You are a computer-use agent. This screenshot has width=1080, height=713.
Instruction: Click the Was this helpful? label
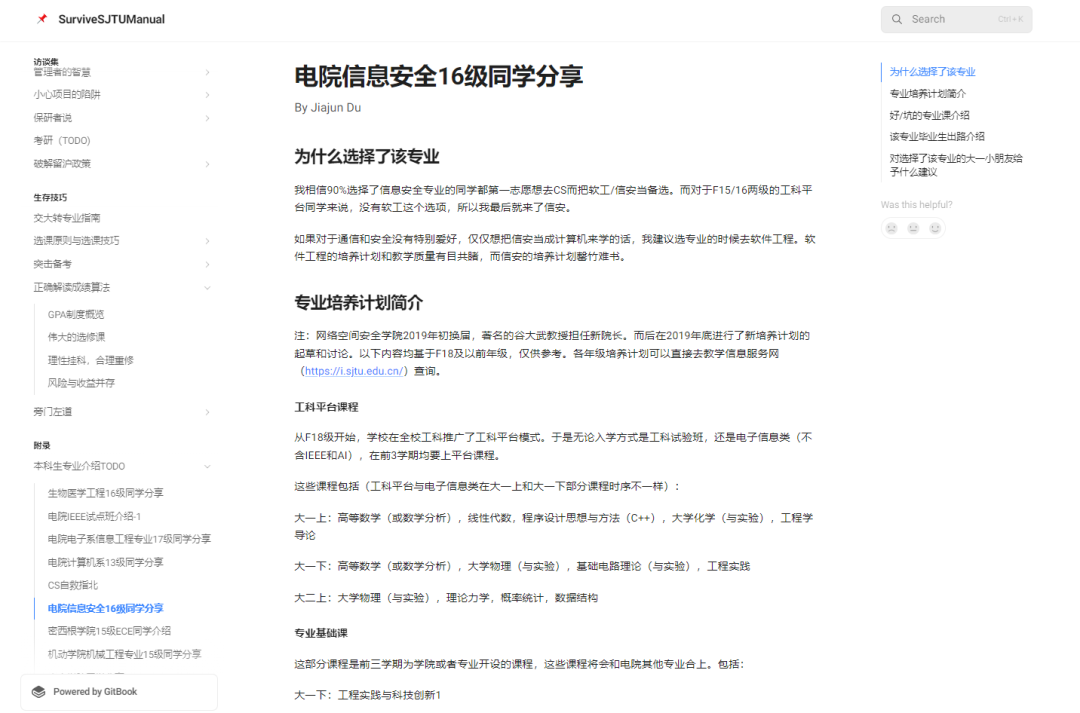pos(916,205)
